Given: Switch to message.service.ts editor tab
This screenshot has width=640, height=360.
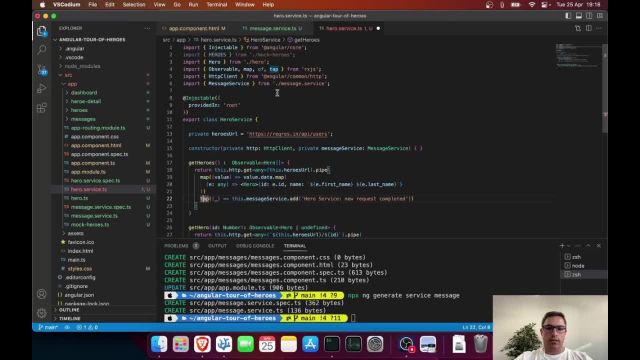Looking at the screenshot, I should tap(273, 28).
